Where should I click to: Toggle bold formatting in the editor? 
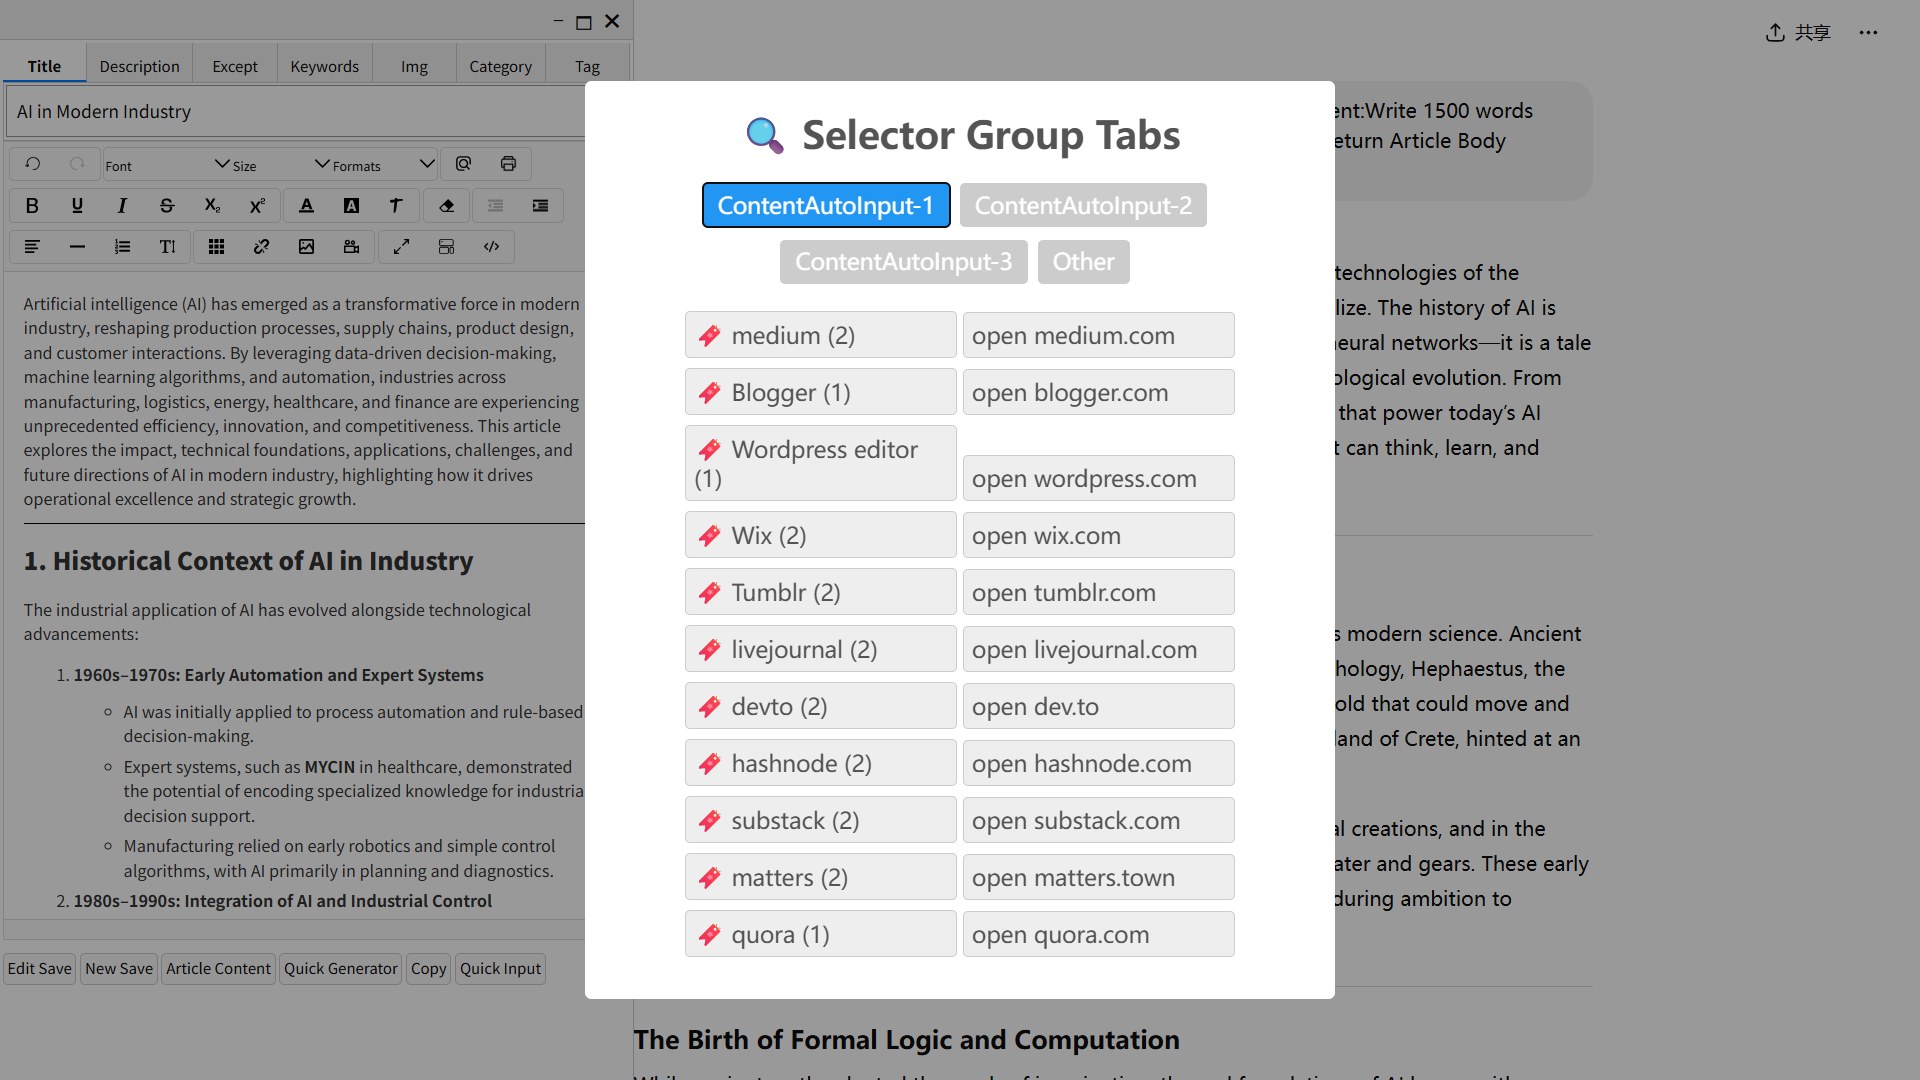coord(32,206)
